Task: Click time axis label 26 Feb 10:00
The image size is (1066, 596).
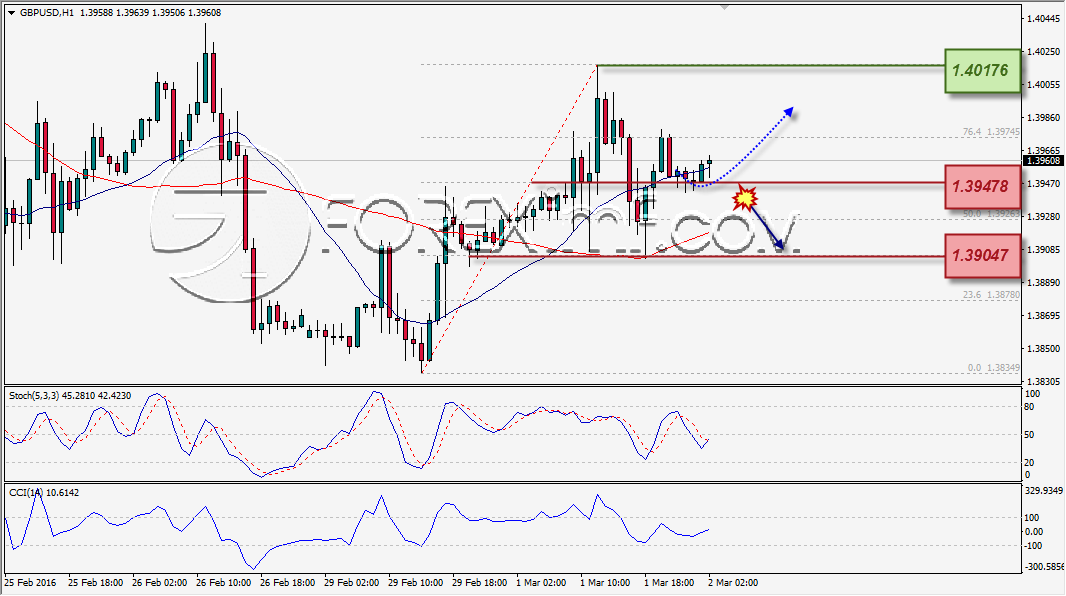Action: (x=224, y=583)
